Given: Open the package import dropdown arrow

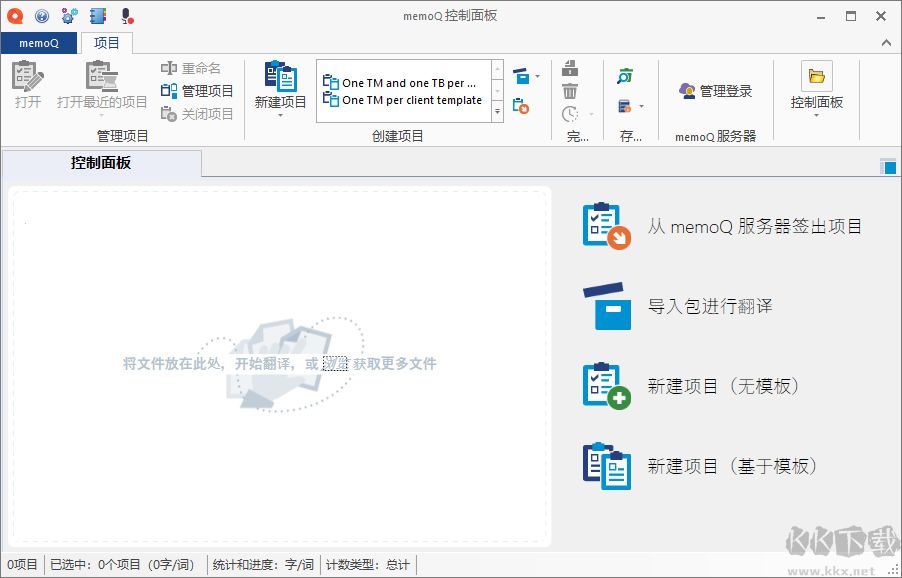Looking at the screenshot, I should tap(537, 76).
